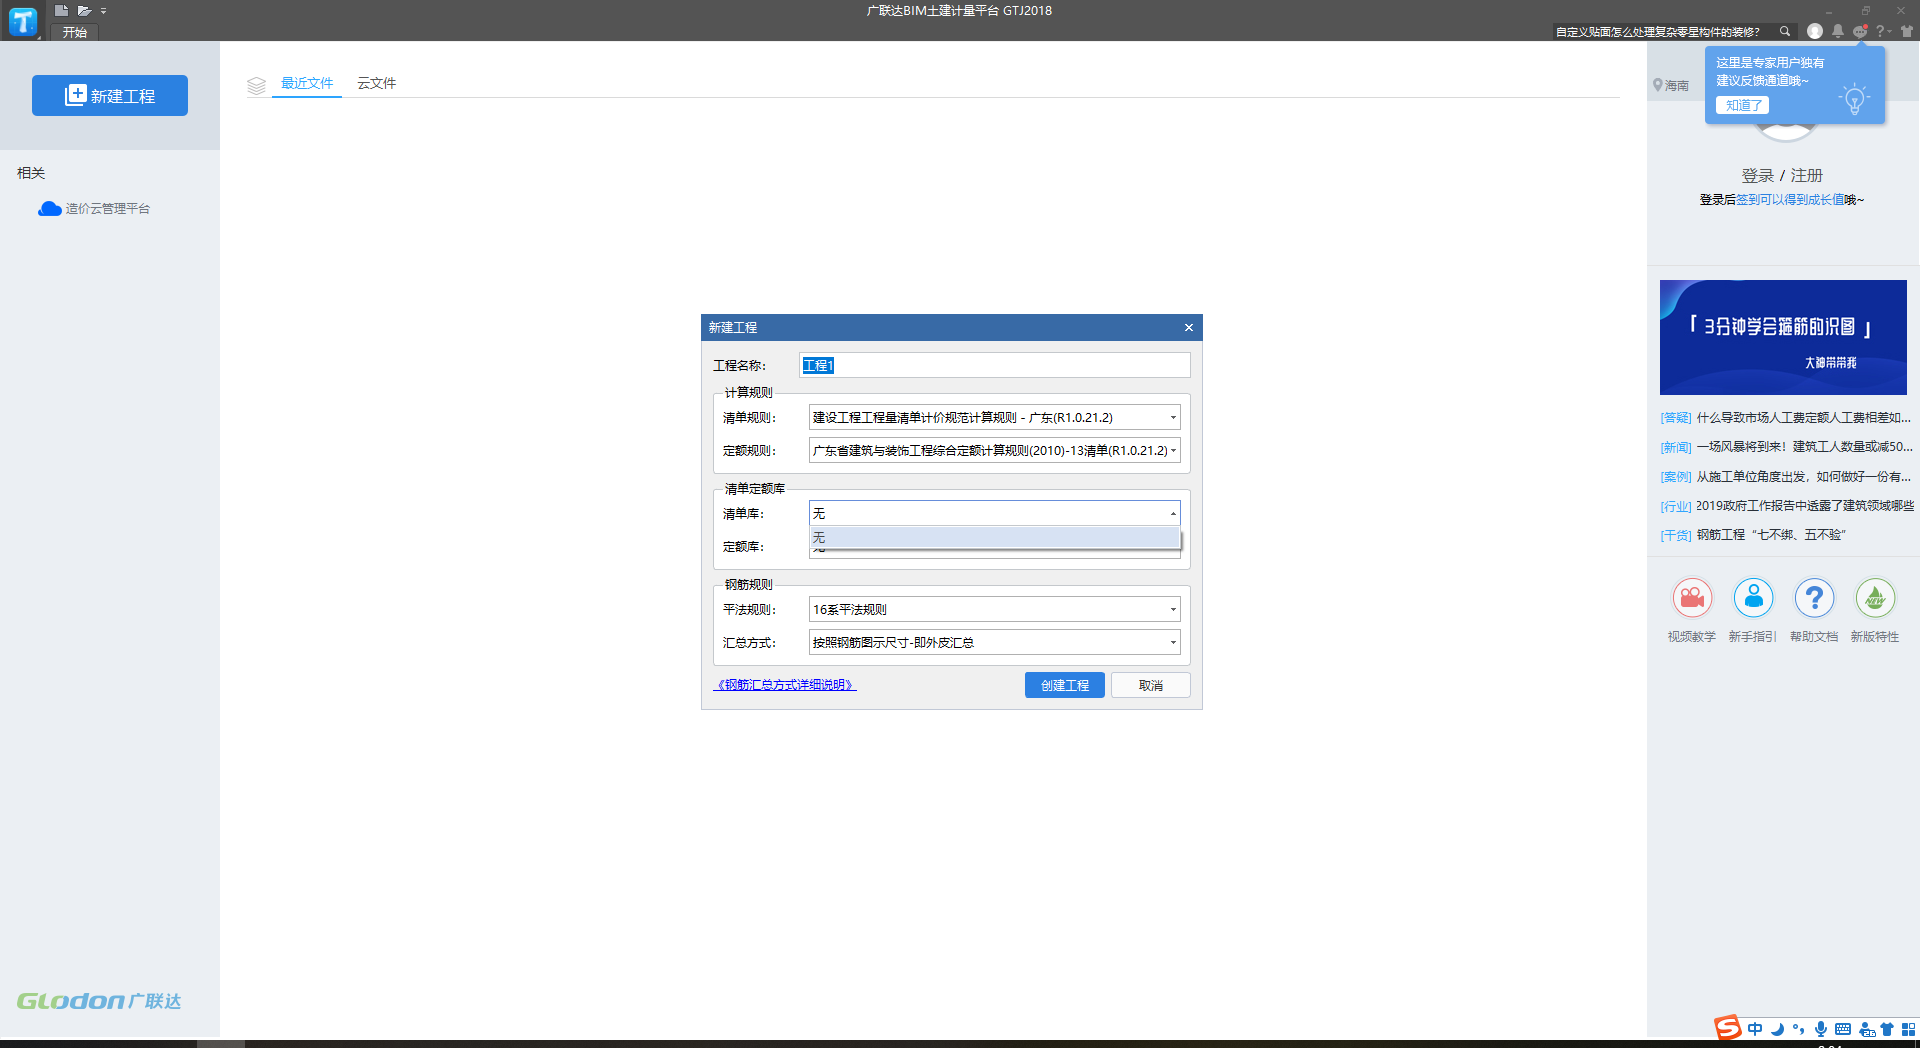Dismiss the tooltip with 知道了 button
Screen dimensions: 1920x1048
1743,105
